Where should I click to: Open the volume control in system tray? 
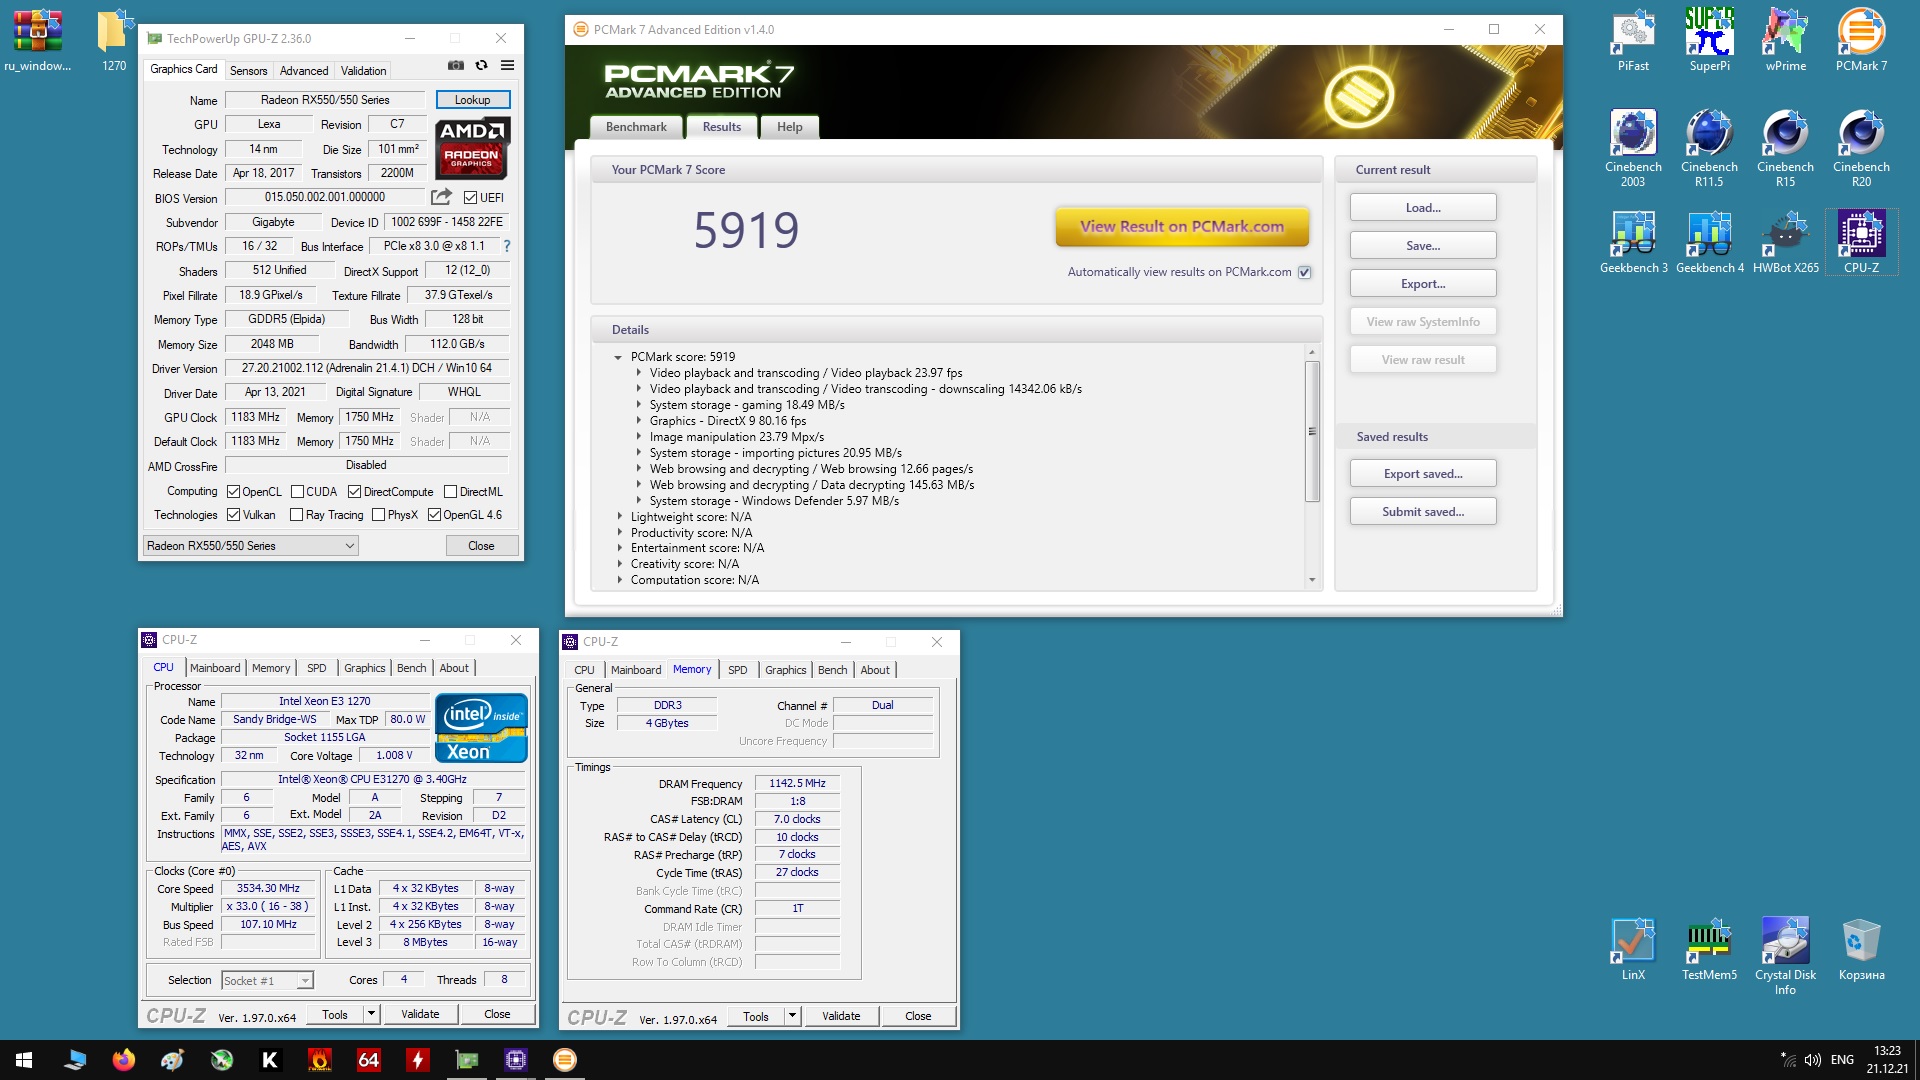[x=1813, y=1060]
